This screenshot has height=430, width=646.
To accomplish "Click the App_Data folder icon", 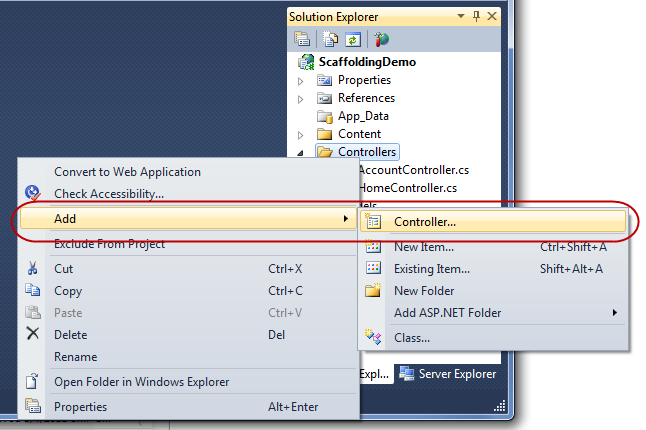I will point(324,117).
